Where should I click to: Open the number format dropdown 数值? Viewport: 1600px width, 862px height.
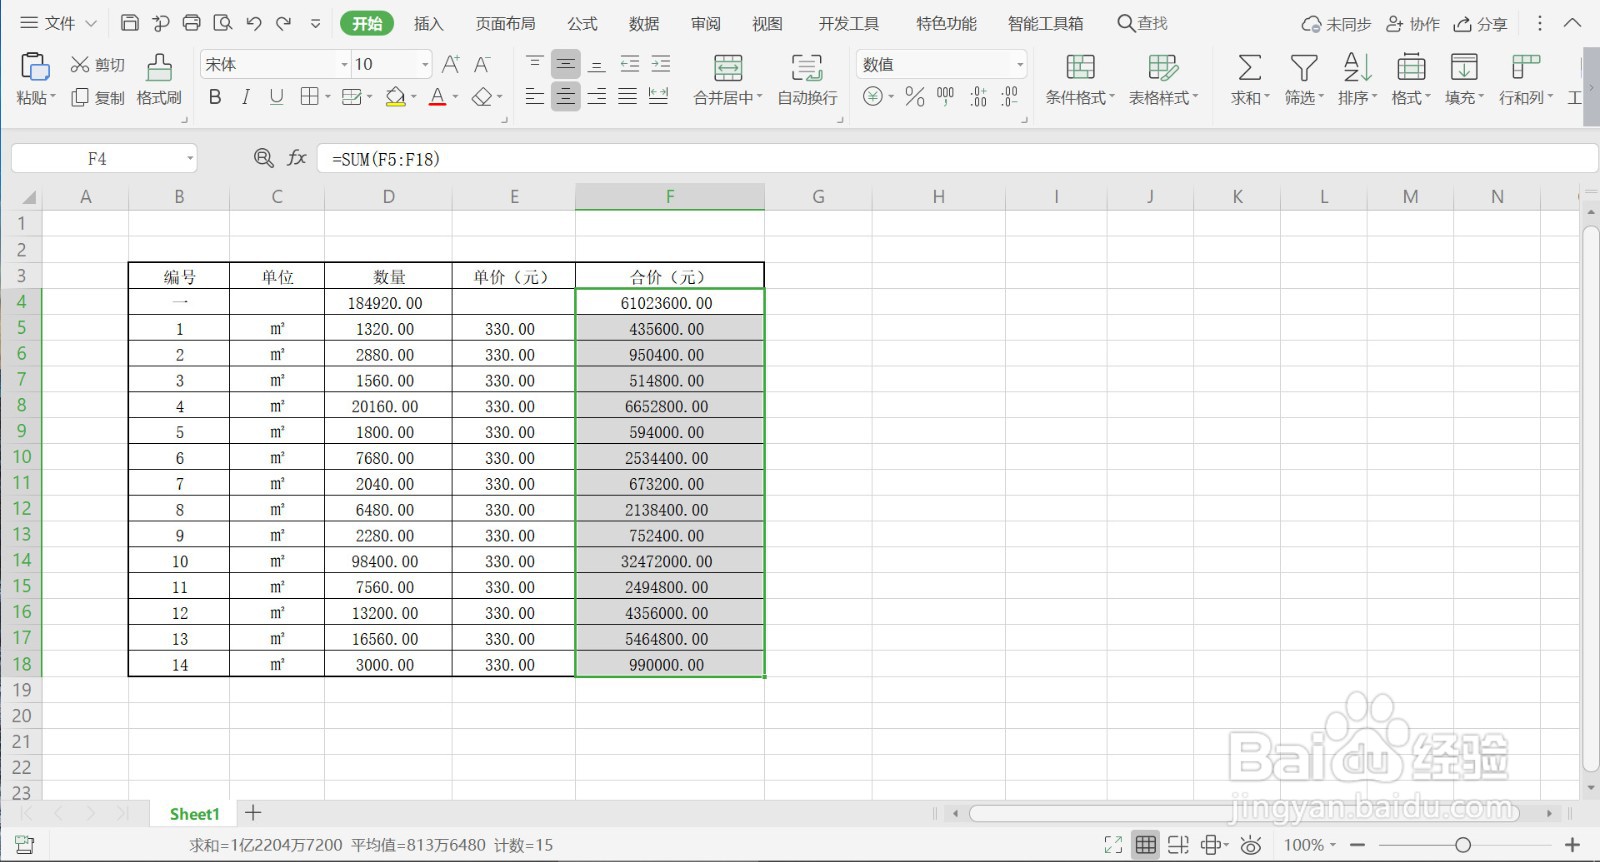point(1020,65)
